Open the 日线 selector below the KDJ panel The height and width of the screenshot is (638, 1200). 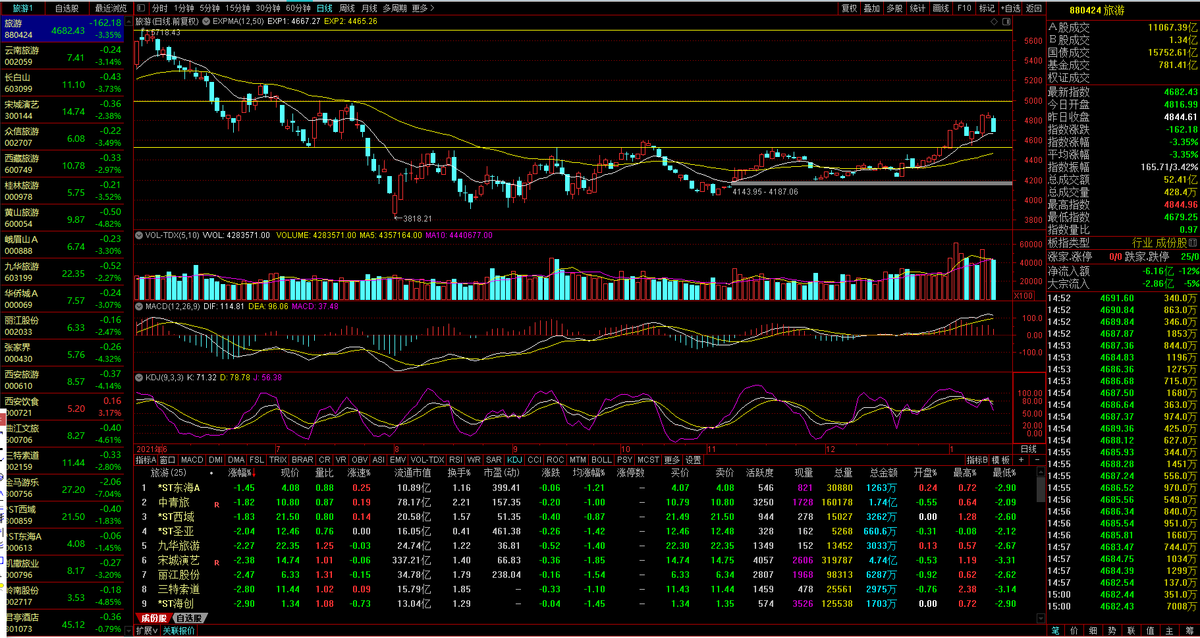(x=1028, y=449)
